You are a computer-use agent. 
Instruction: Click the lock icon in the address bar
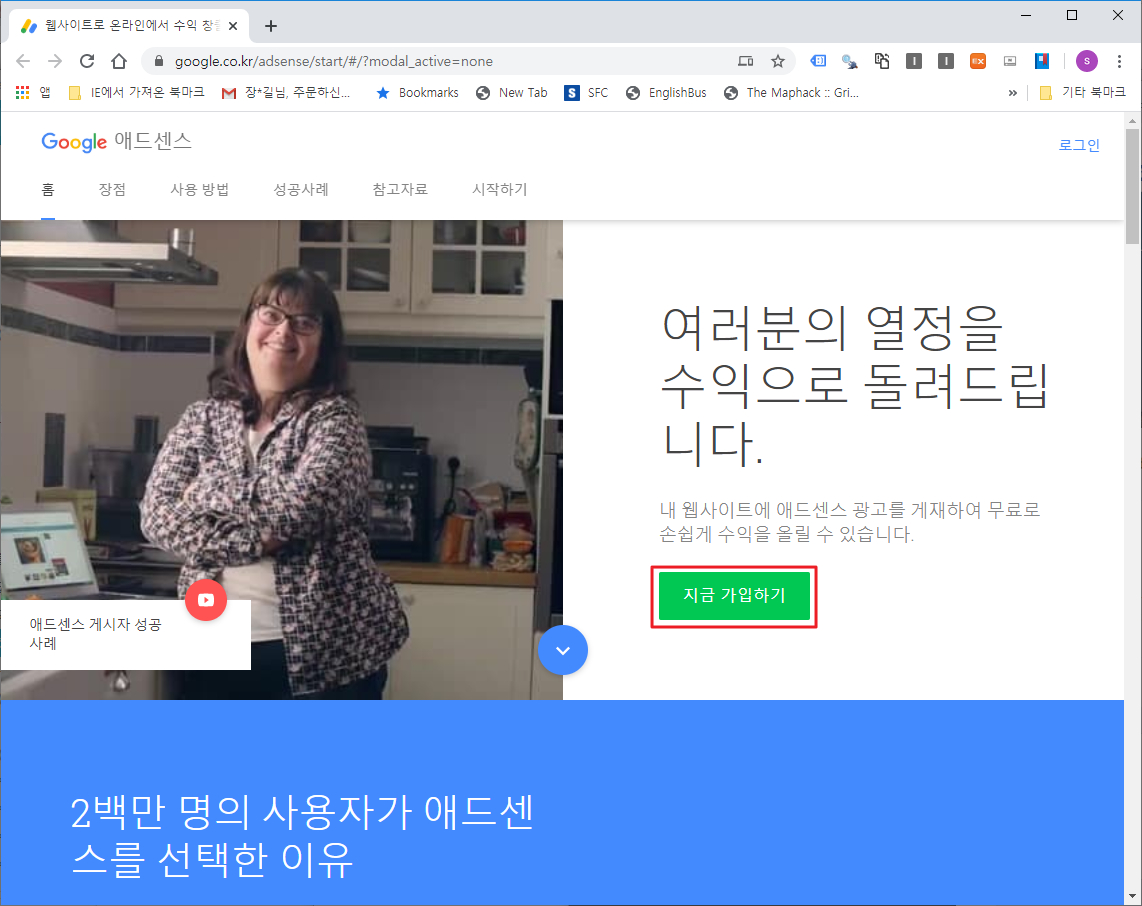coord(159,61)
